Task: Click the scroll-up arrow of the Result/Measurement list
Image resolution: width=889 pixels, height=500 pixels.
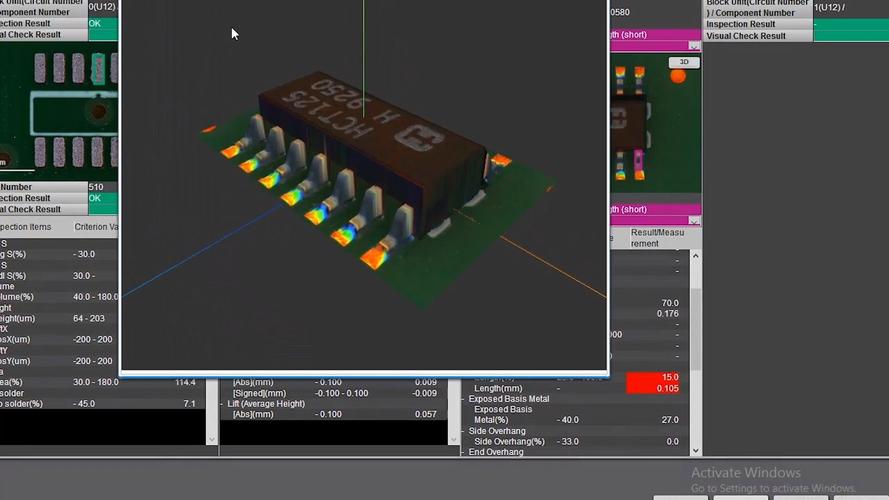Action: pyautogui.click(x=696, y=256)
